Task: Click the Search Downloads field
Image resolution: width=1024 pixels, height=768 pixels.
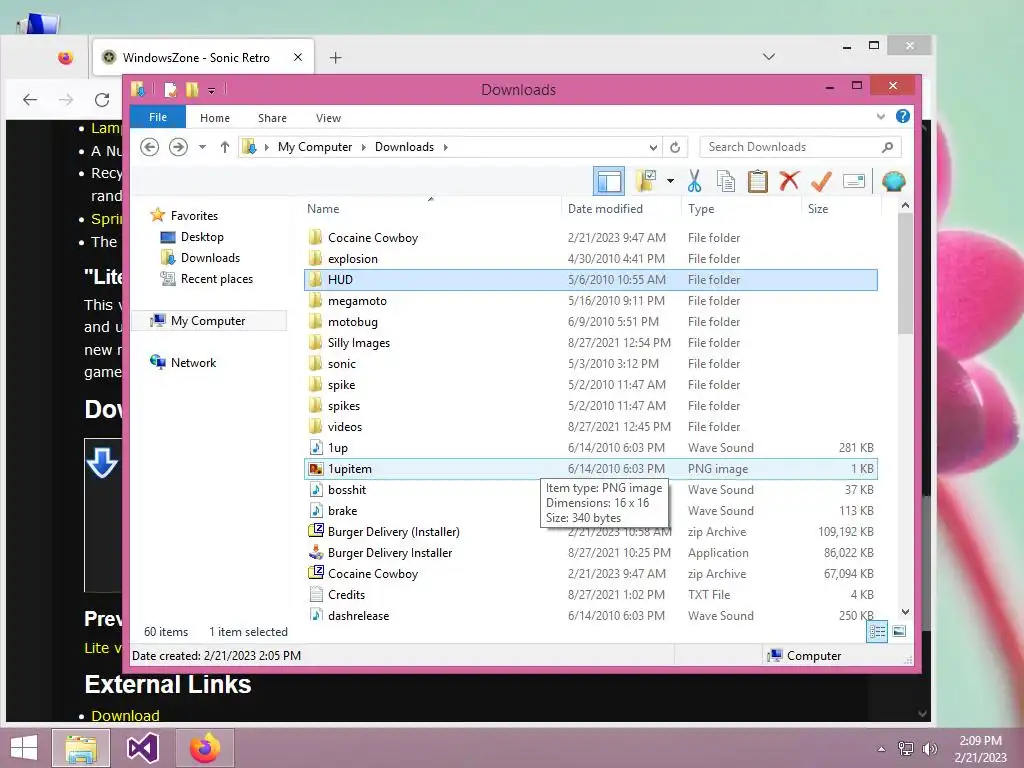Action: coord(801,147)
